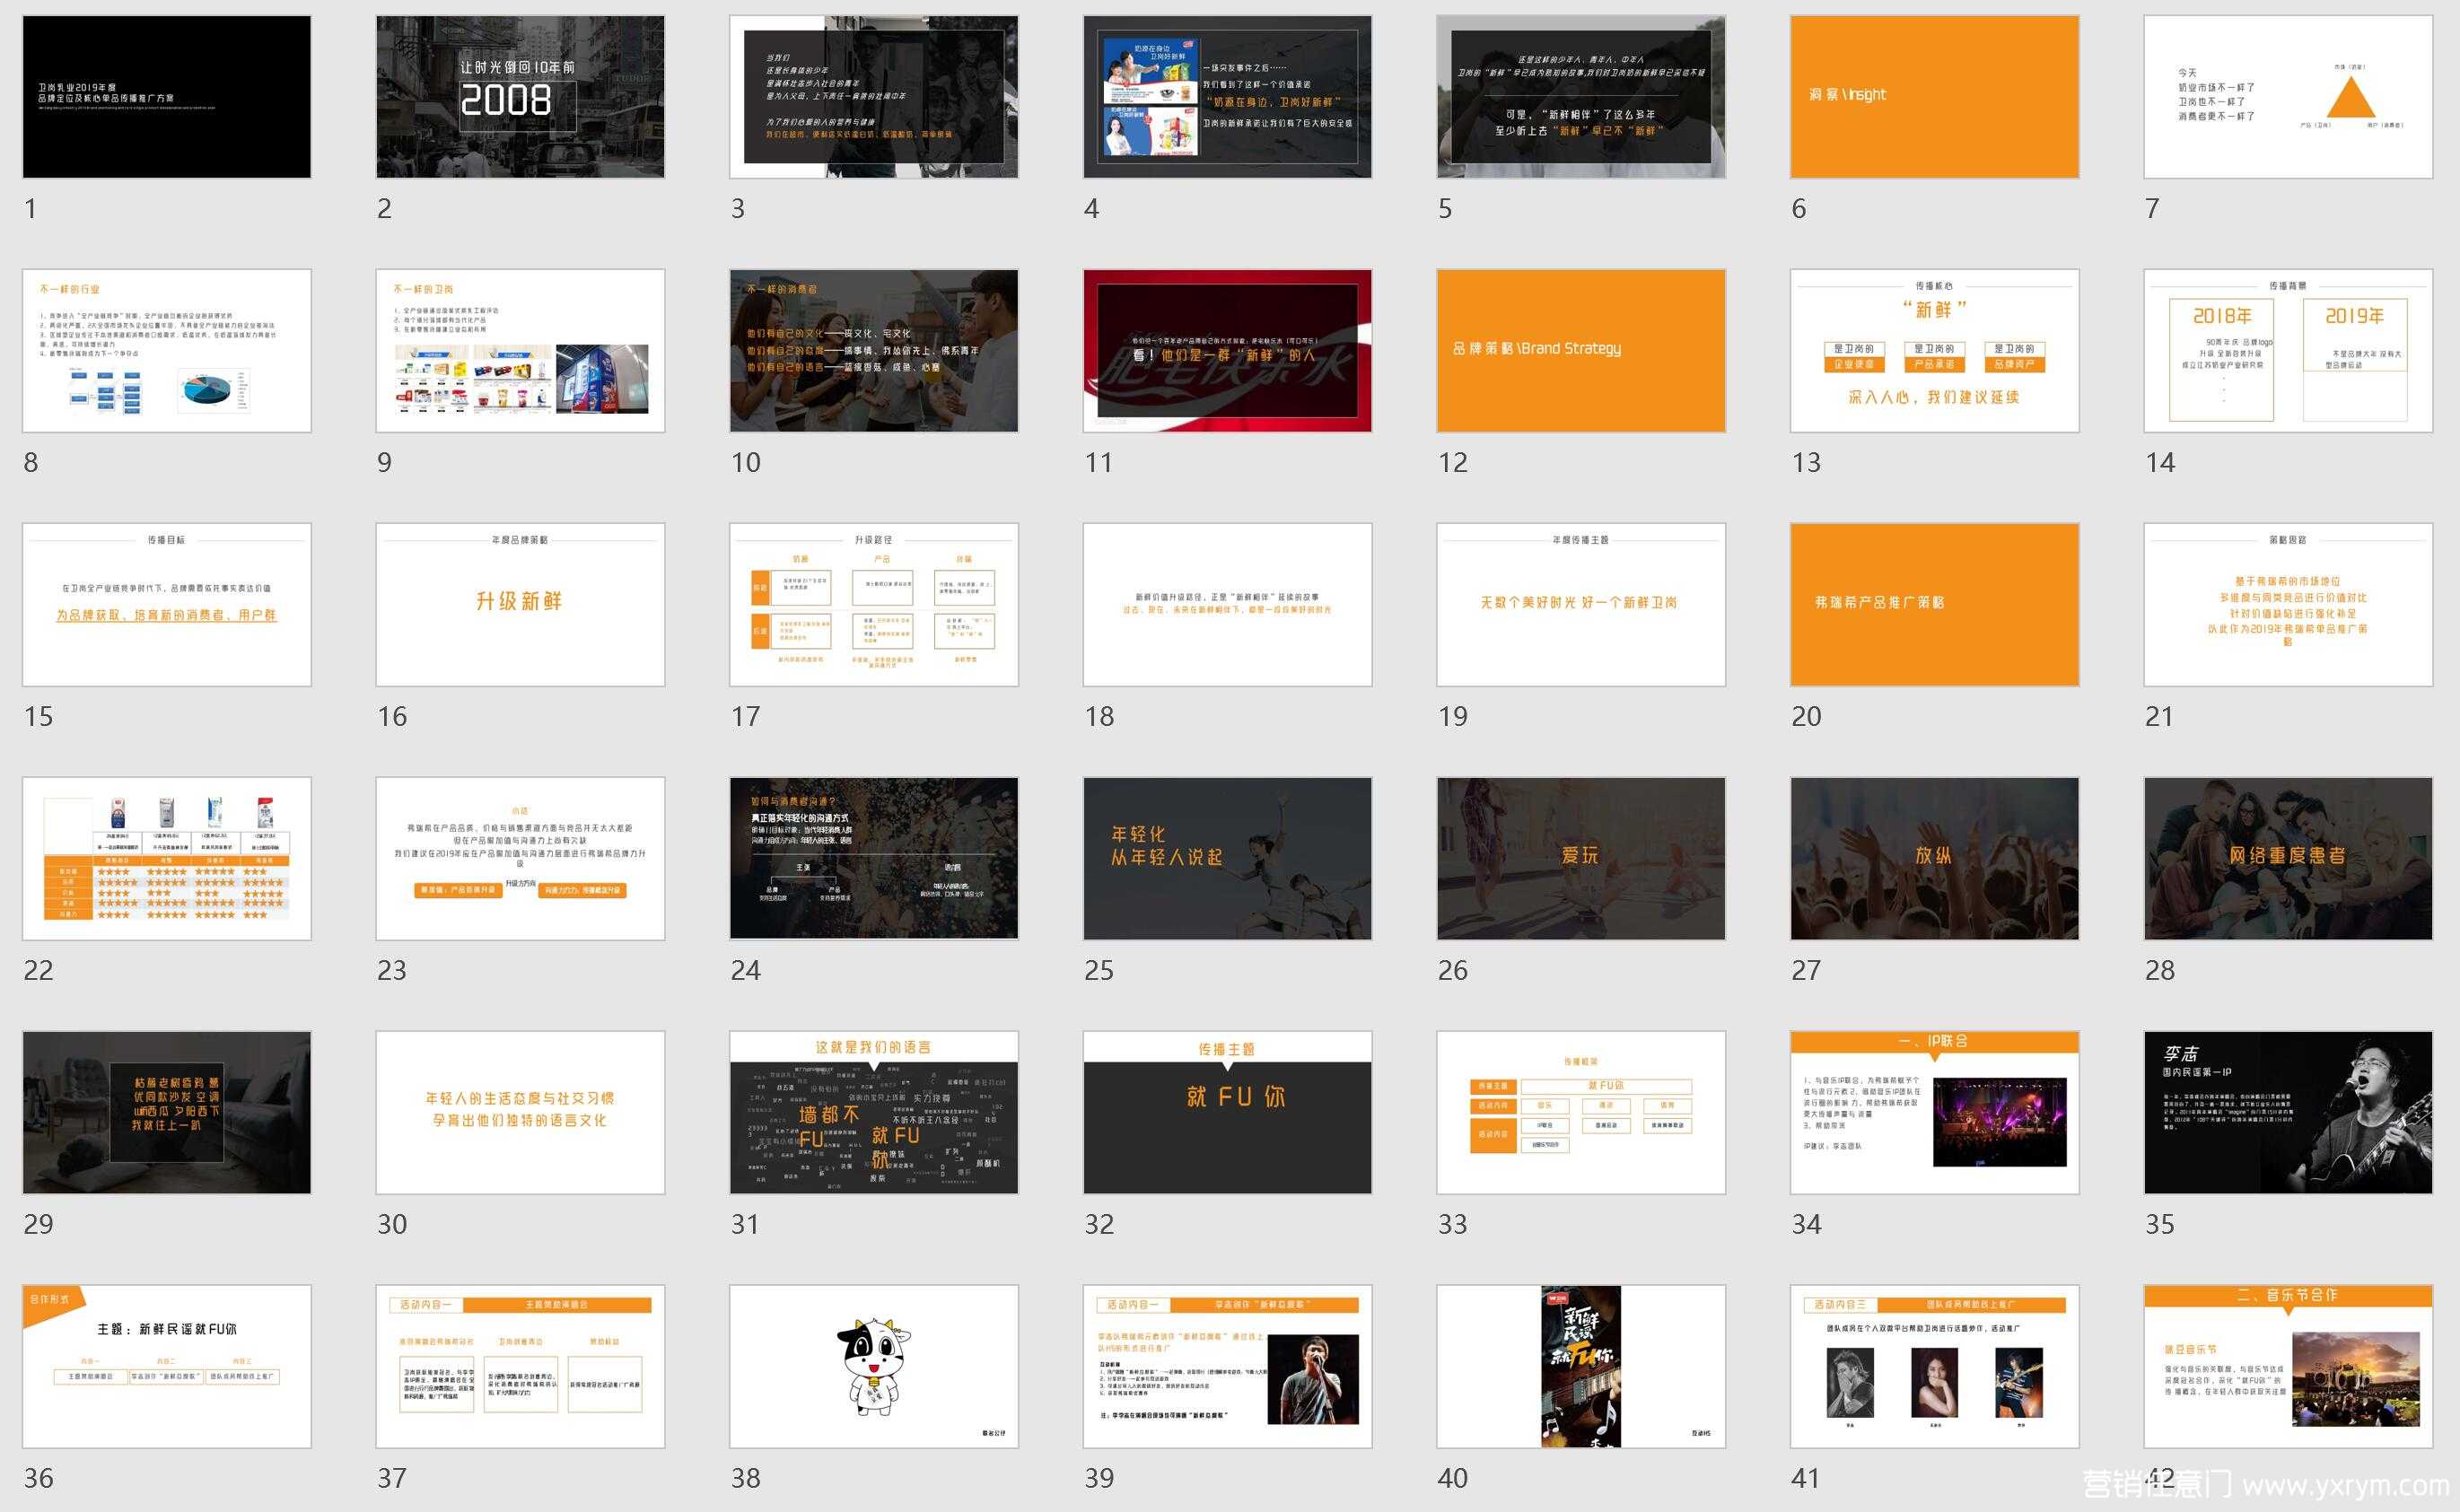Select slide 26 爱玩 thumbnail

click(x=1581, y=859)
